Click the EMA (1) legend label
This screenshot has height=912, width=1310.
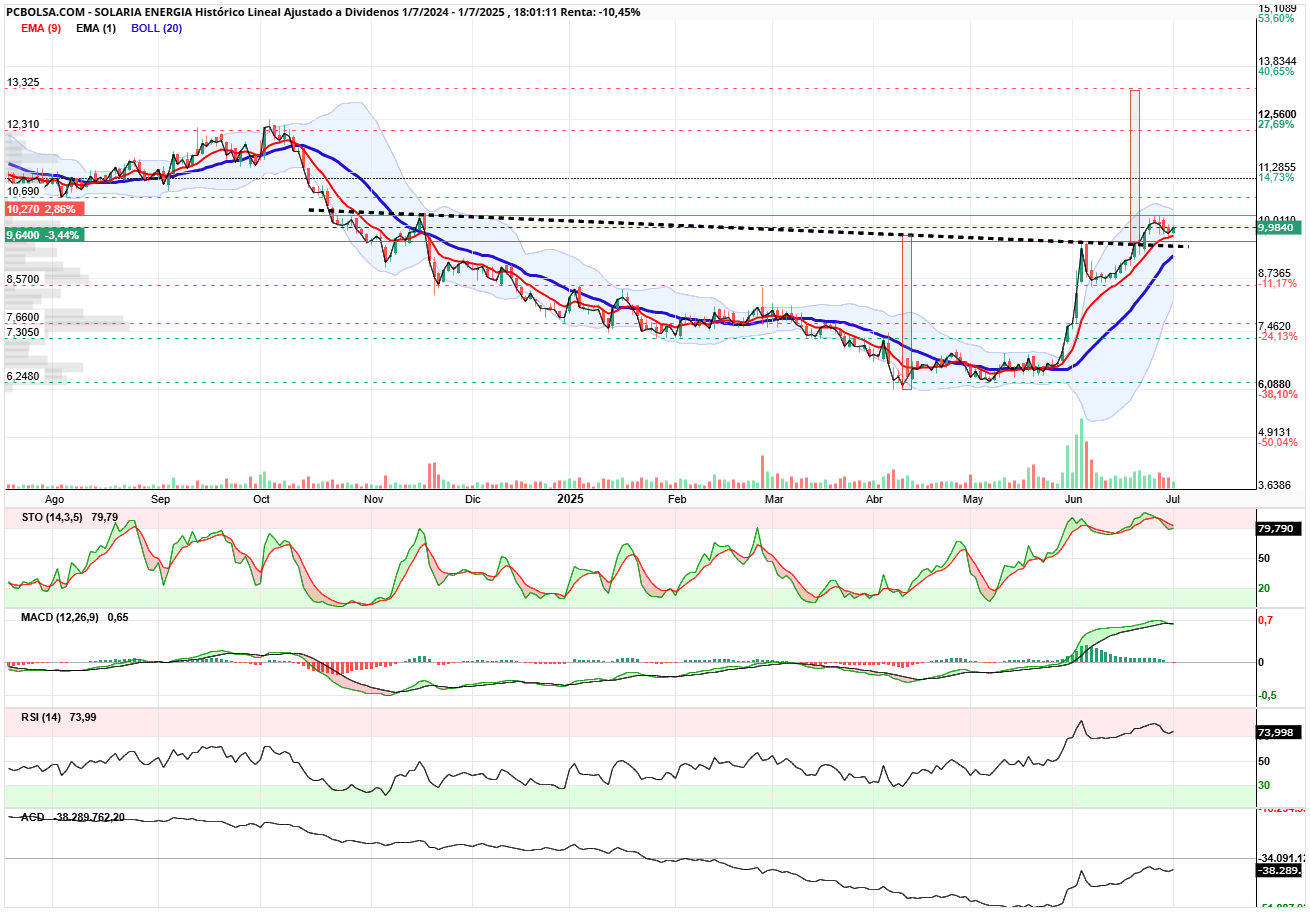96,28
